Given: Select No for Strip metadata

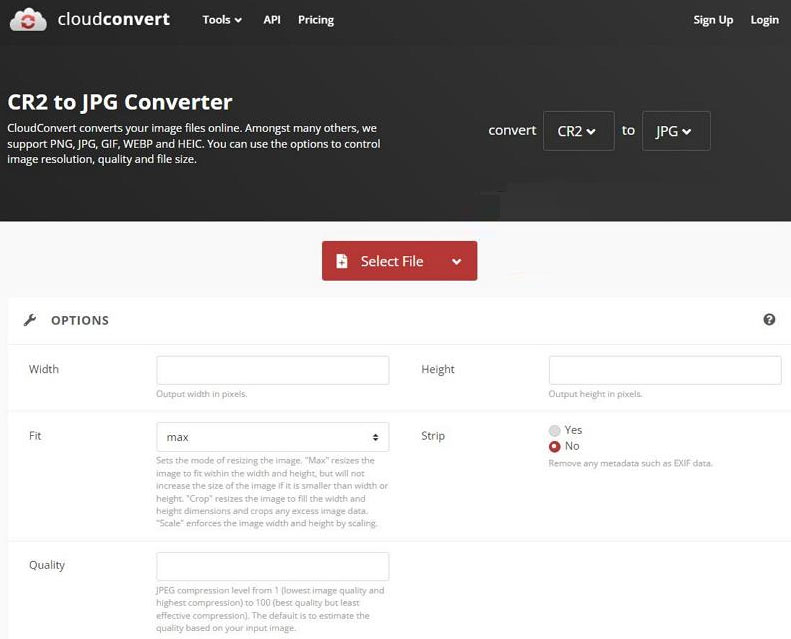Looking at the screenshot, I should [554, 446].
